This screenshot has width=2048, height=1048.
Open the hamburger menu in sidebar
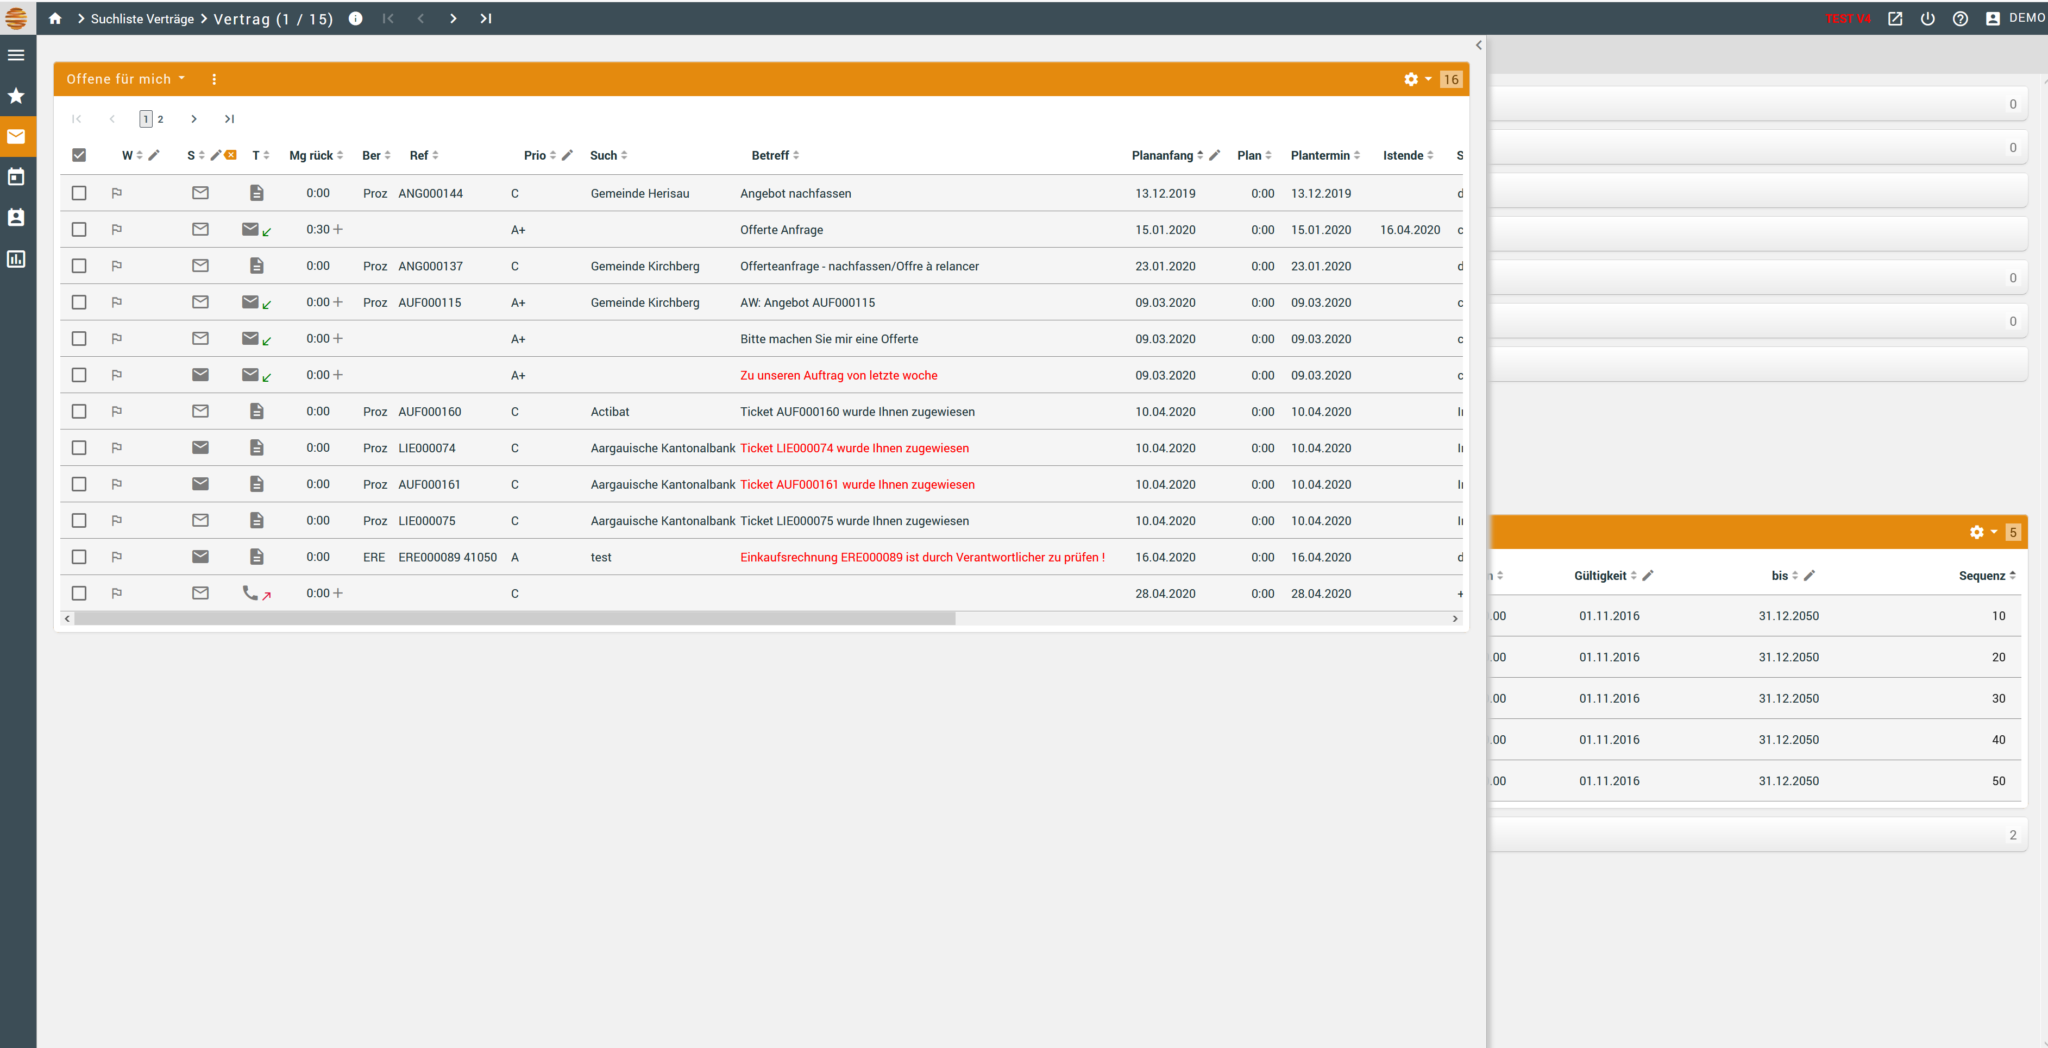[x=16, y=55]
